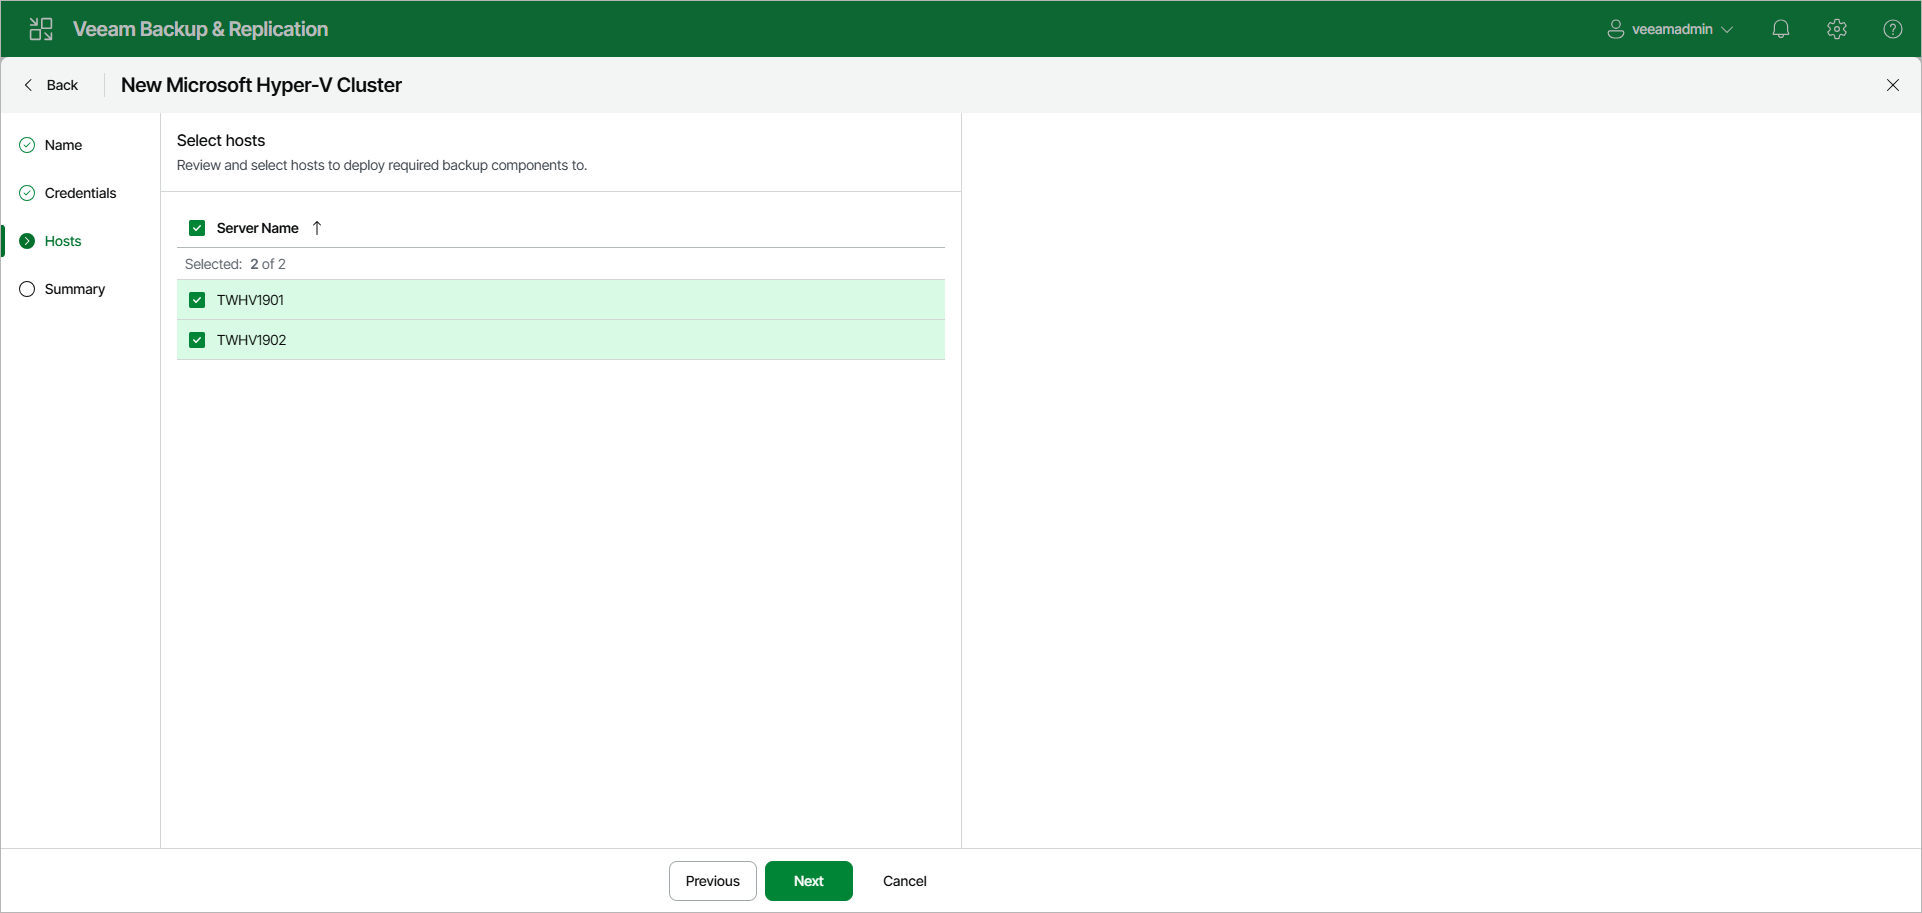Select the TWHV1901 host name text
This screenshot has height=913, width=1922.
point(250,300)
